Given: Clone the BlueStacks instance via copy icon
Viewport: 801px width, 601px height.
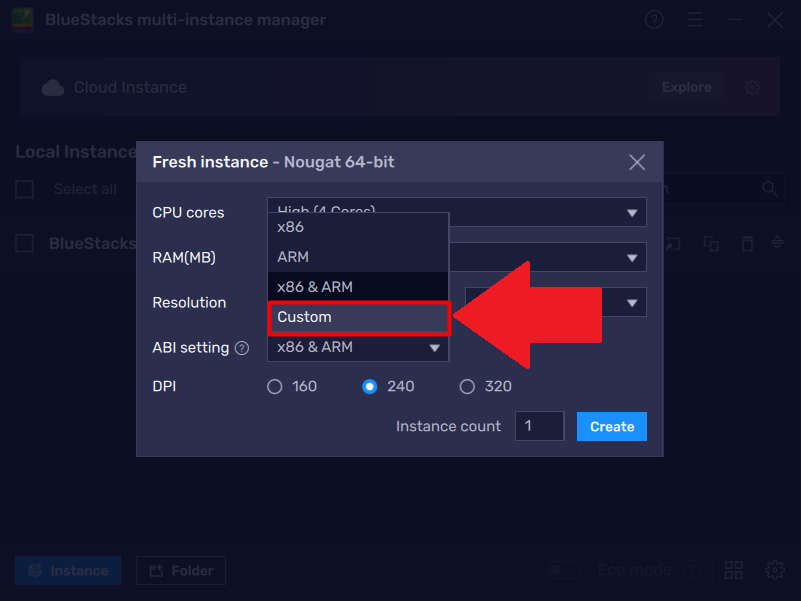Looking at the screenshot, I should [711, 243].
